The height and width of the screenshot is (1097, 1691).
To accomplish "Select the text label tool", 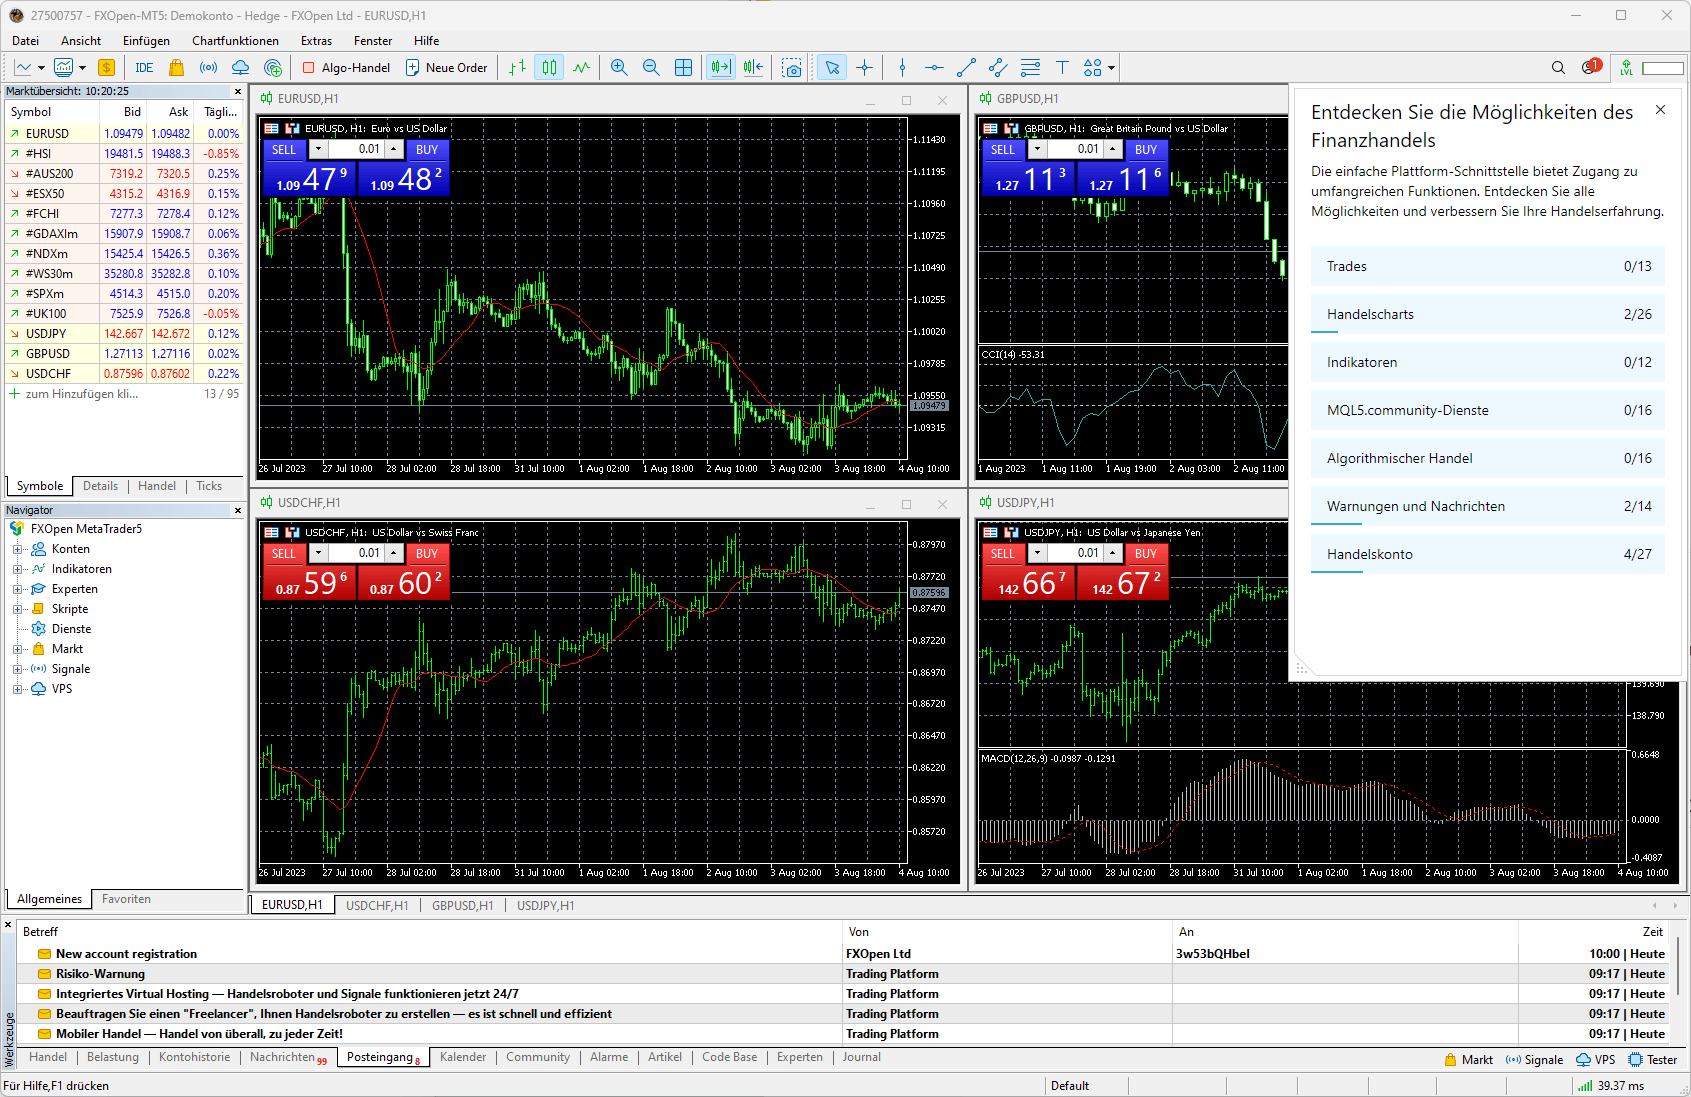I will 1062,68.
